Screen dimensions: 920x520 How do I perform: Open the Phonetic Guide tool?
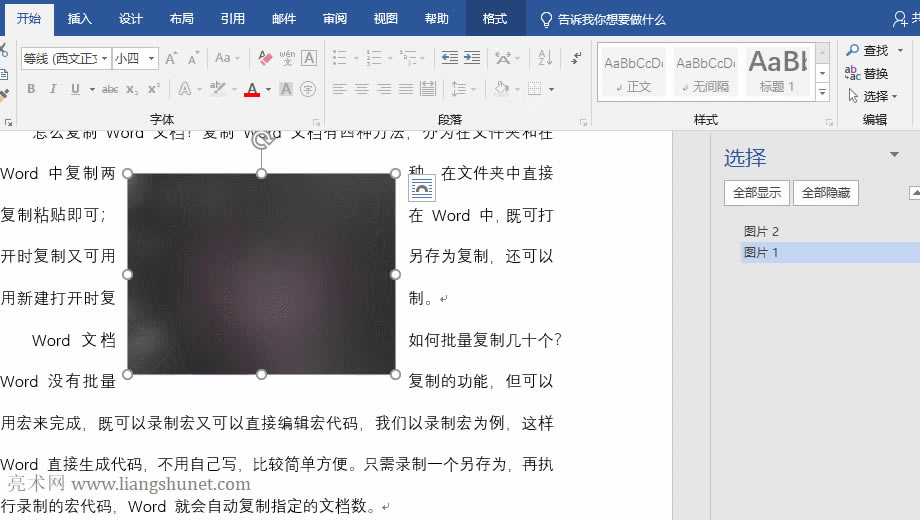tap(287, 59)
